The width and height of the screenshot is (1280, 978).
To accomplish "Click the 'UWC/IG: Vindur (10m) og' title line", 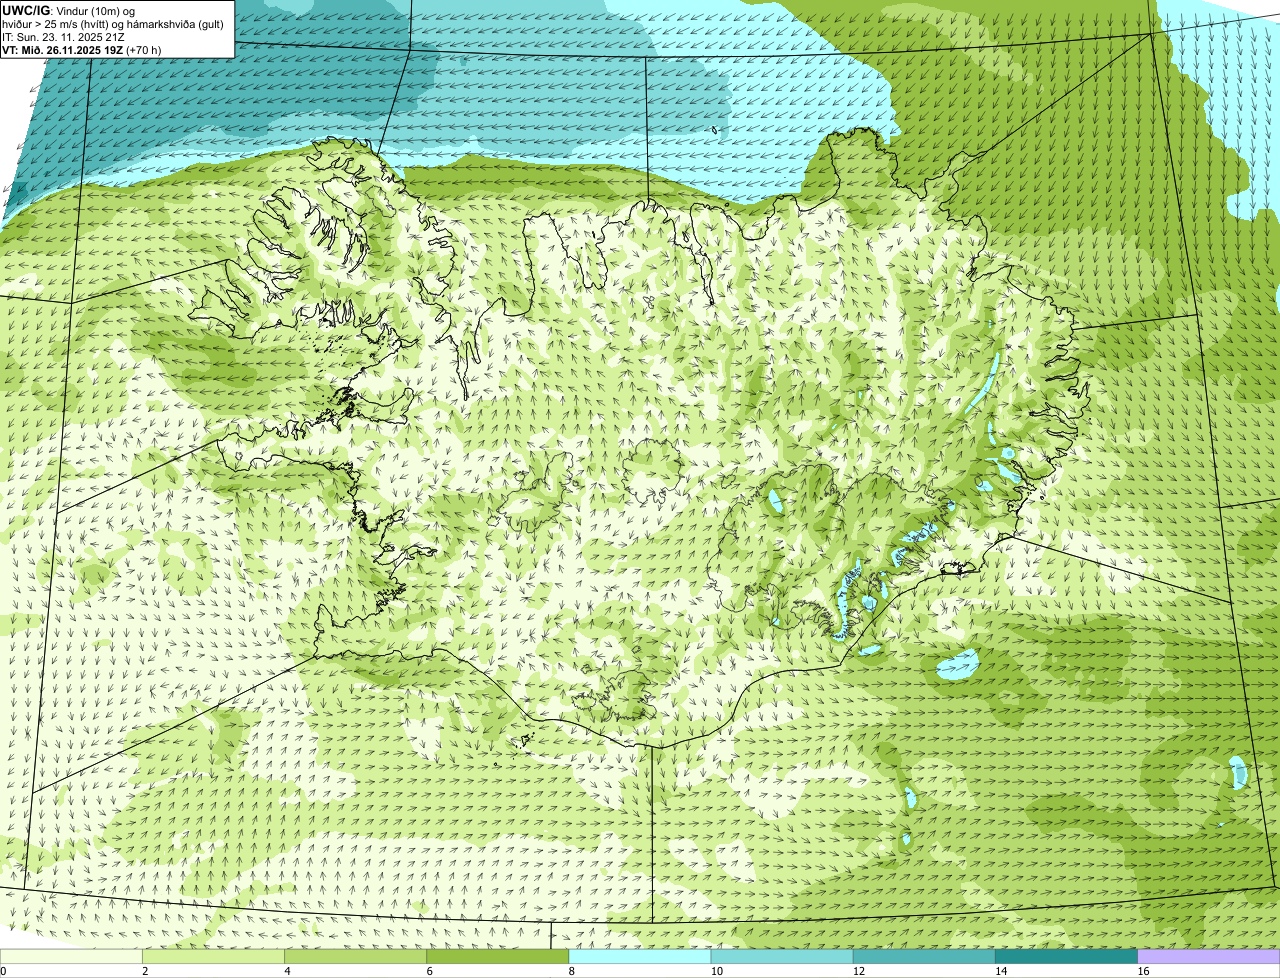I will point(68,10).
